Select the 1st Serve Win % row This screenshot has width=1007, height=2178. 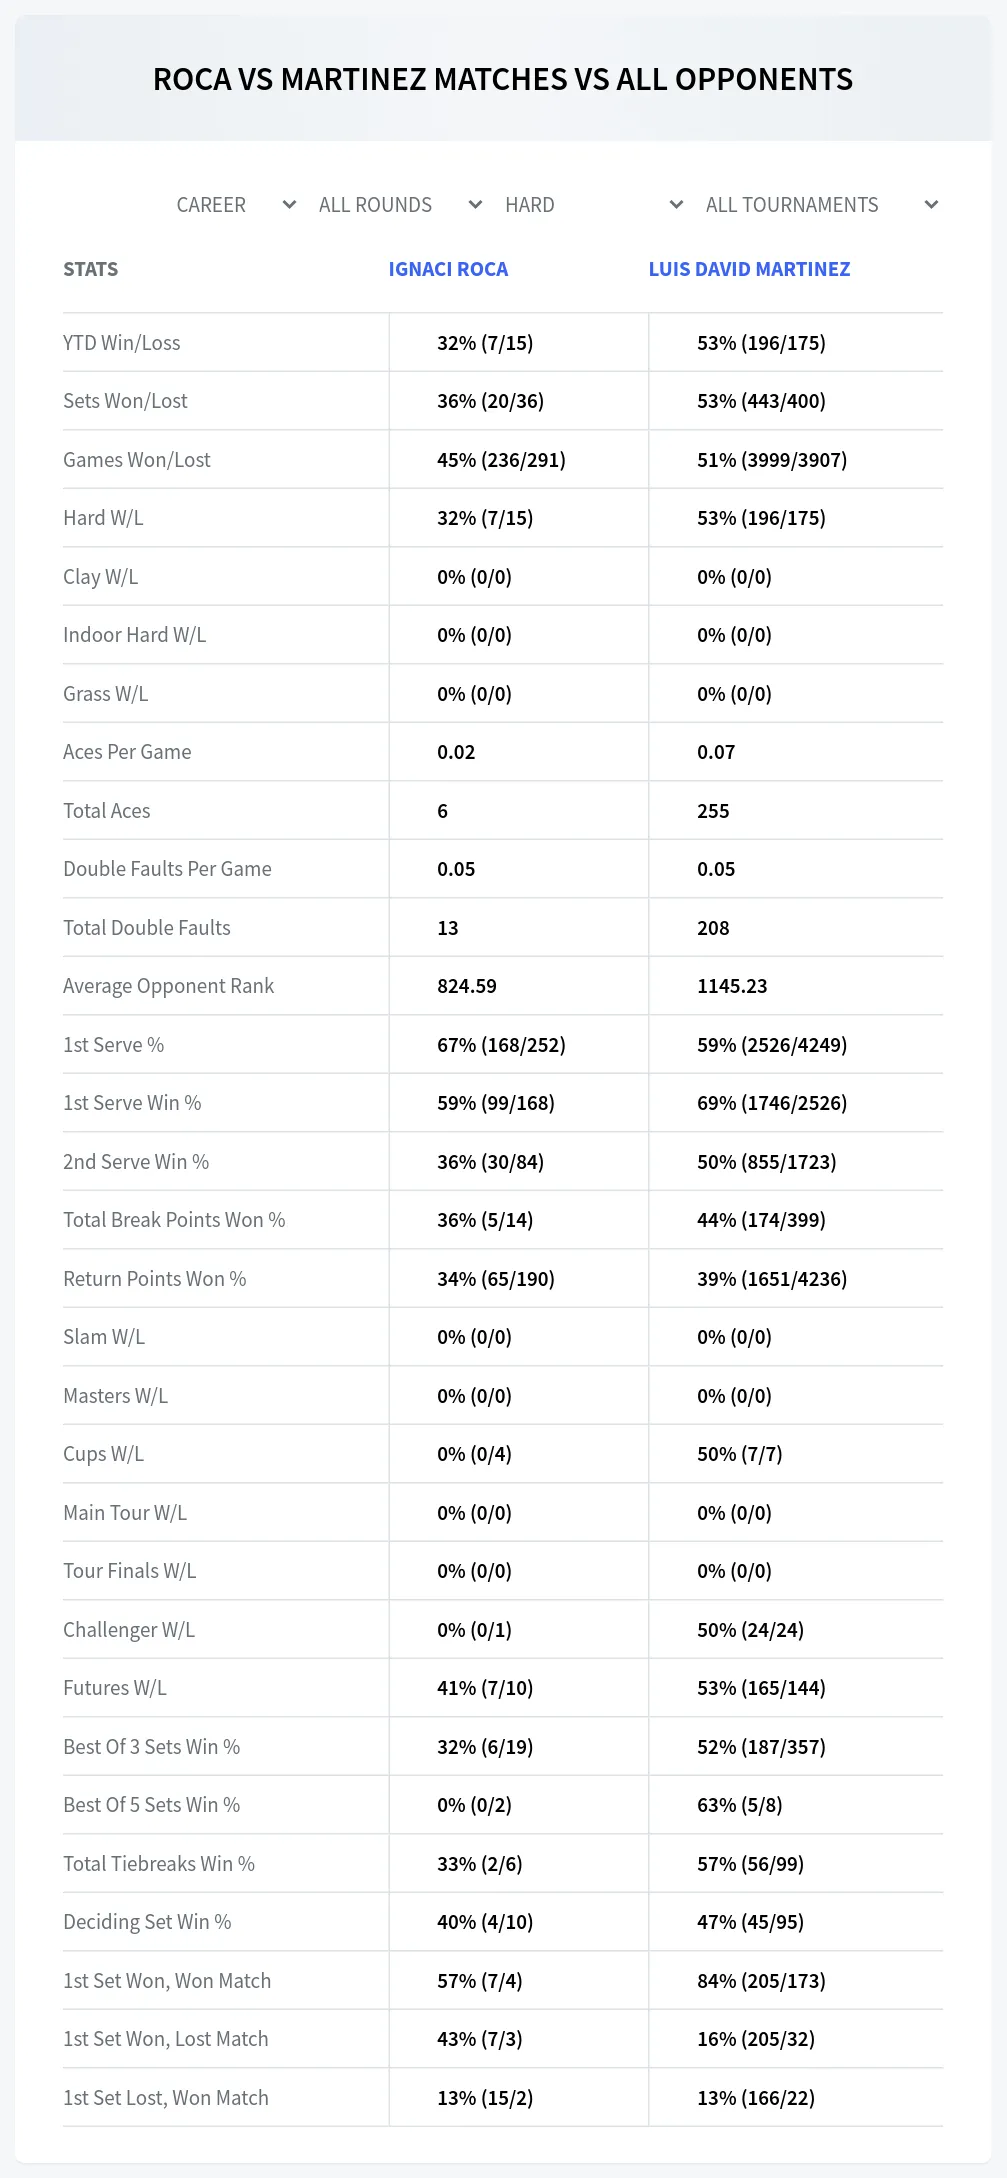(x=503, y=1103)
